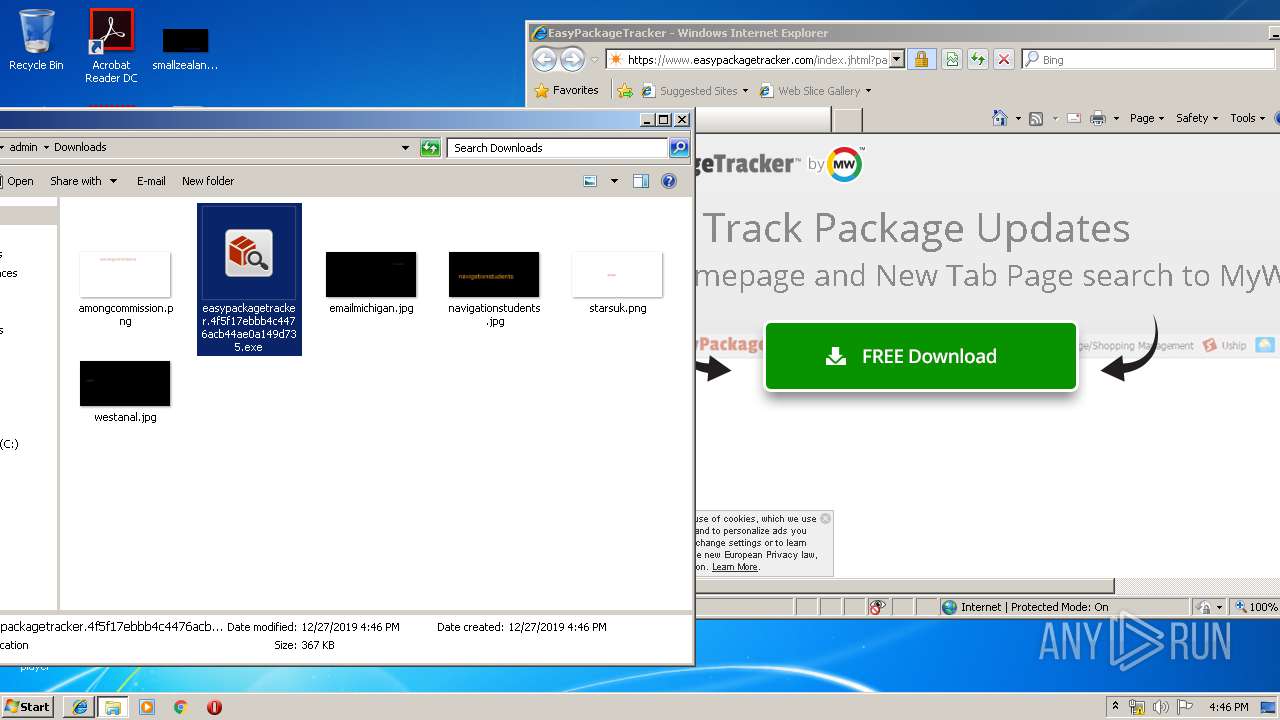This screenshot has width=1280, height=720.
Task: Open Explorer Help question mark icon
Action: [669, 181]
